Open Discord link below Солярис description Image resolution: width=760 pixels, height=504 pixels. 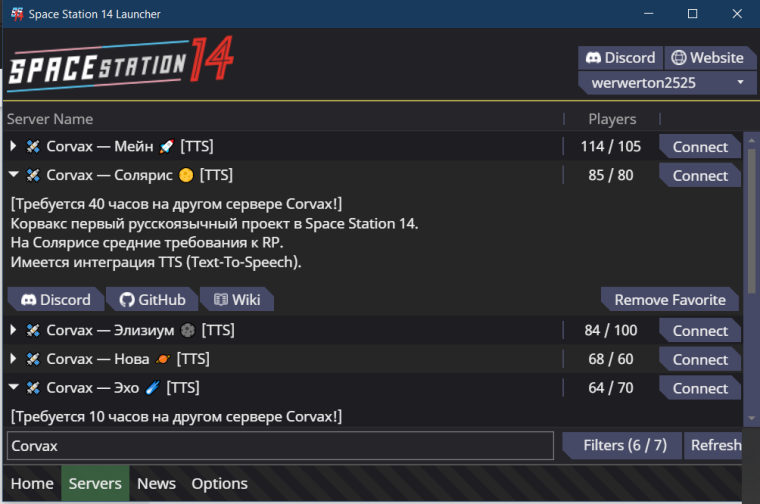(56, 300)
